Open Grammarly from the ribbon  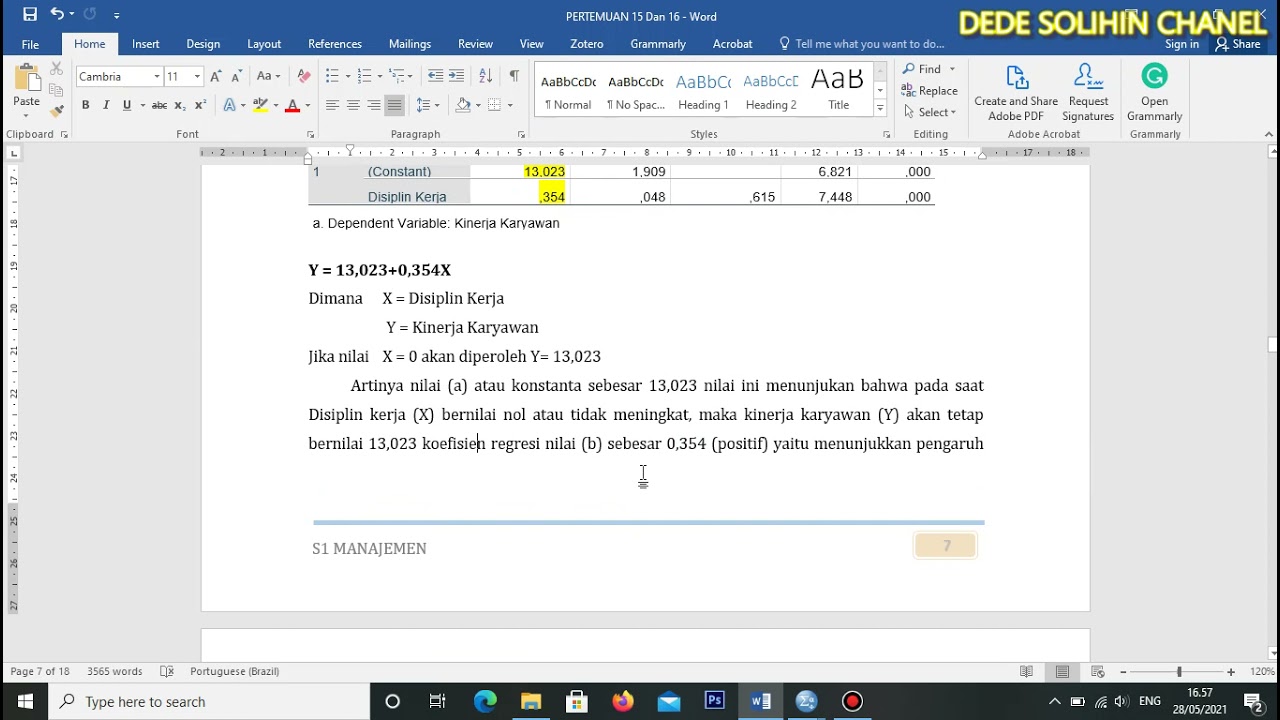click(1154, 93)
